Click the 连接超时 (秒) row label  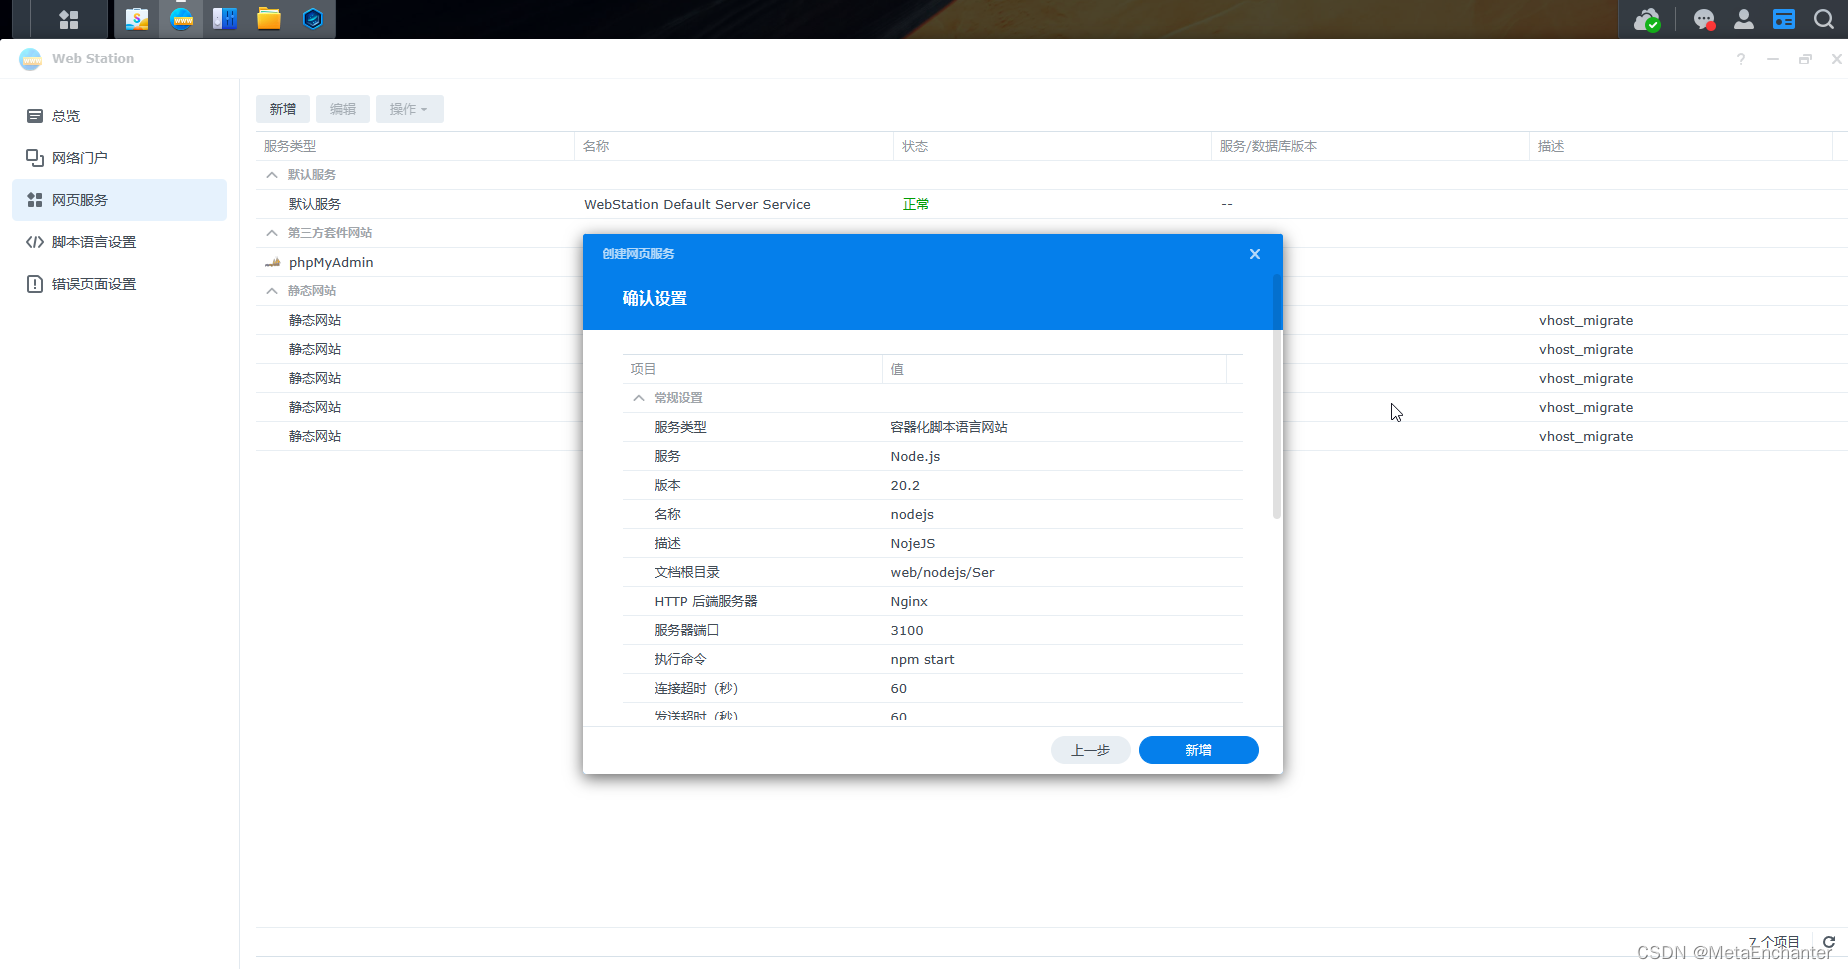(696, 688)
